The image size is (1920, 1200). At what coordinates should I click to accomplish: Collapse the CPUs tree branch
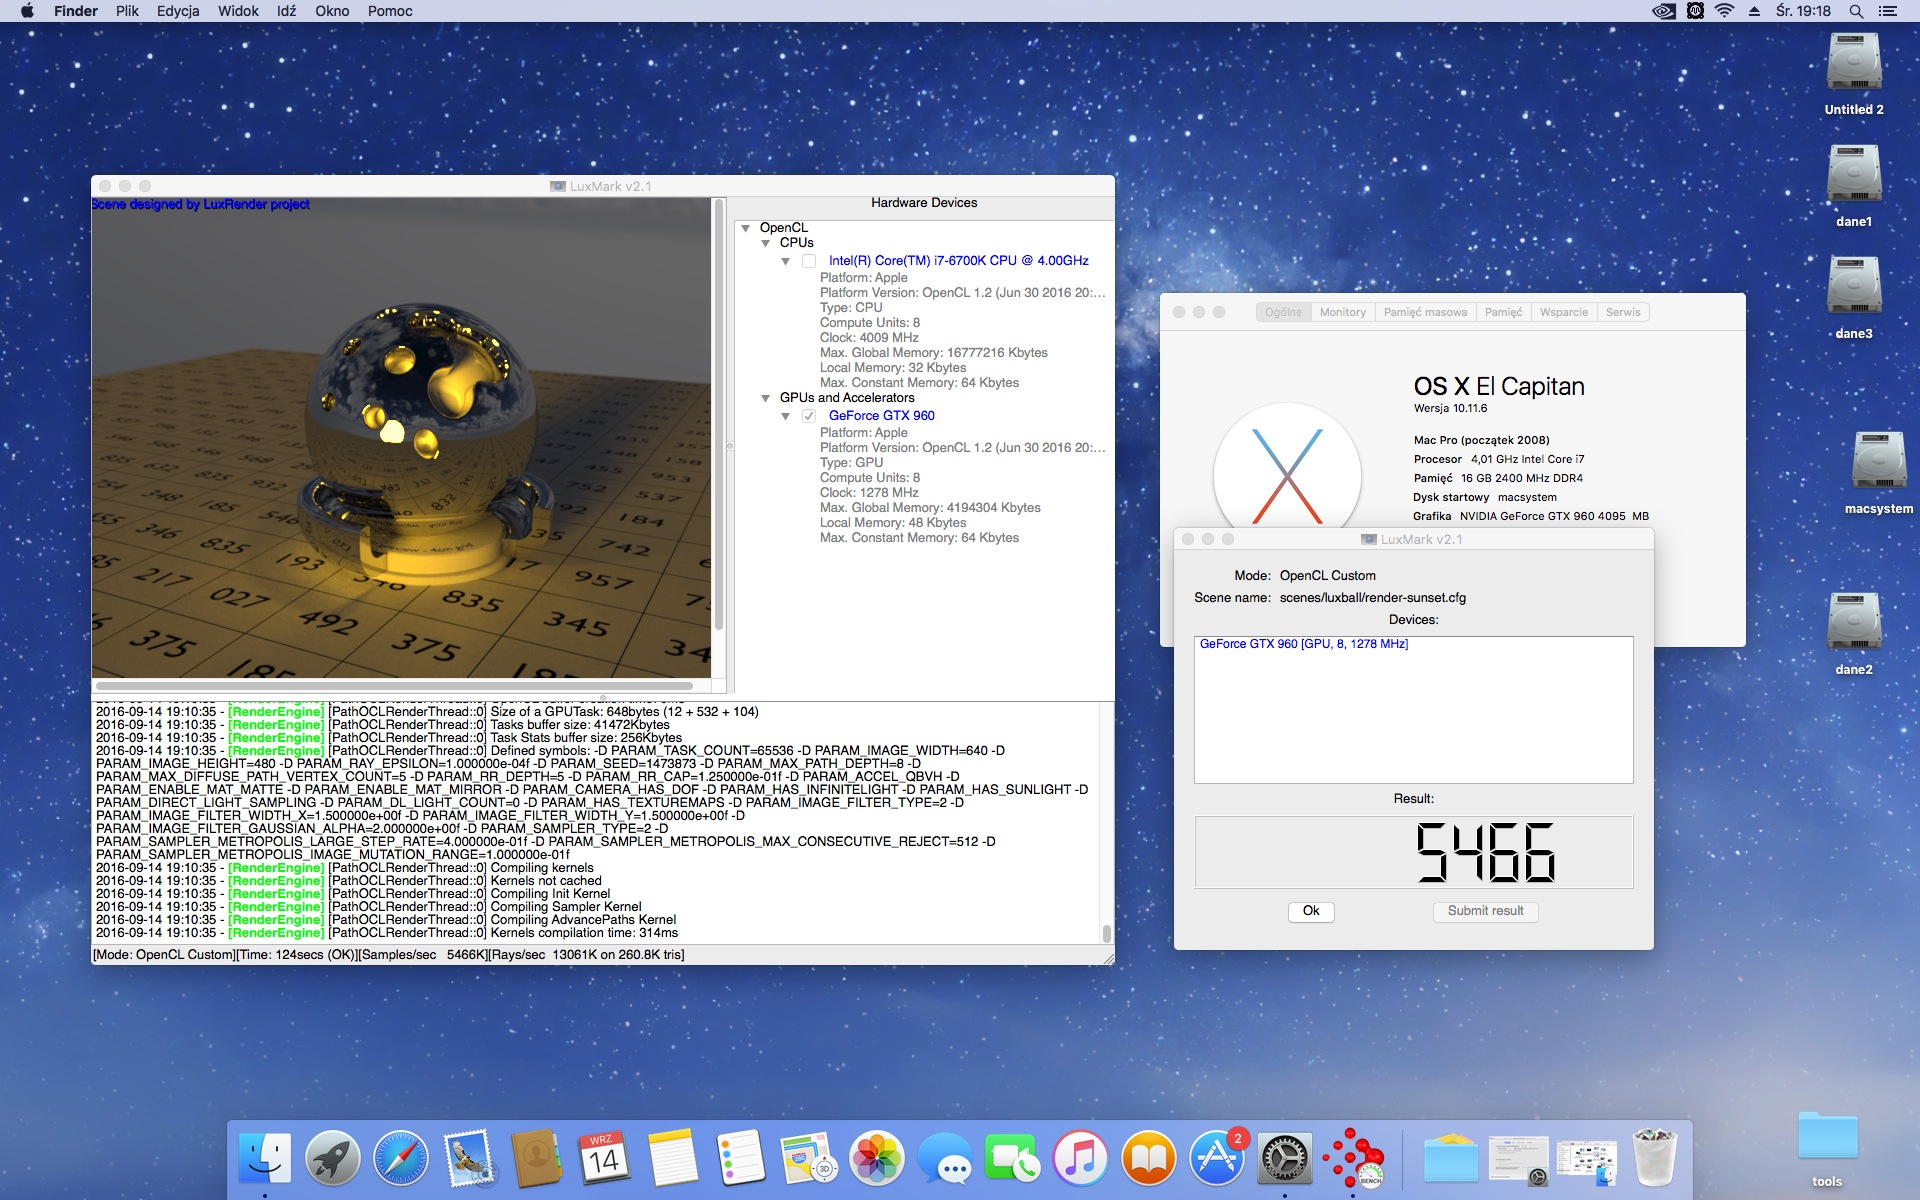766,243
